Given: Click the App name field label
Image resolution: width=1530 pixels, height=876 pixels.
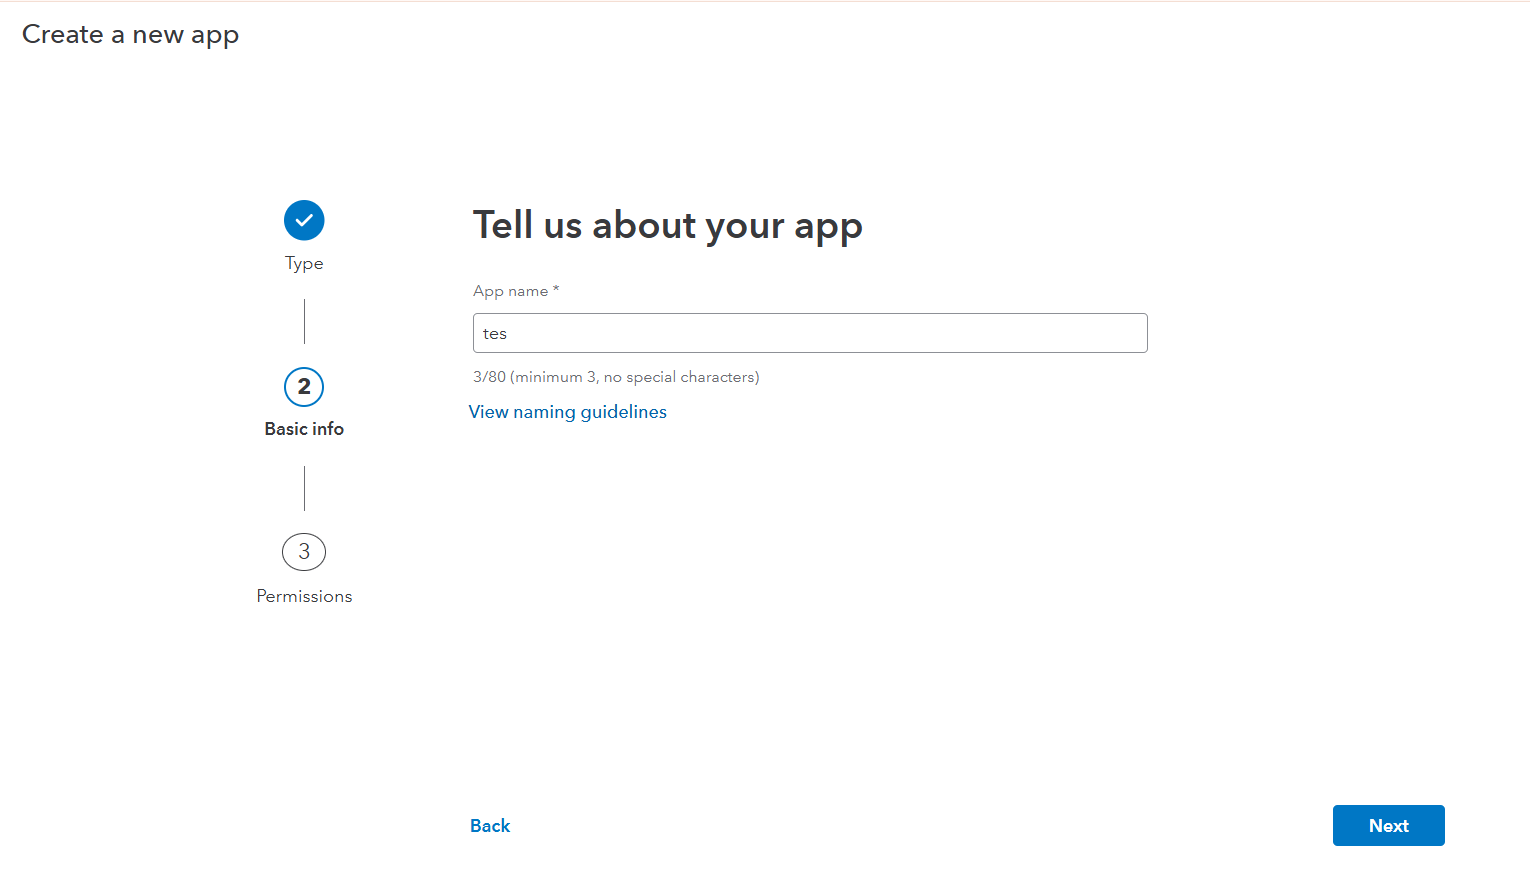Looking at the screenshot, I should [x=510, y=291].
